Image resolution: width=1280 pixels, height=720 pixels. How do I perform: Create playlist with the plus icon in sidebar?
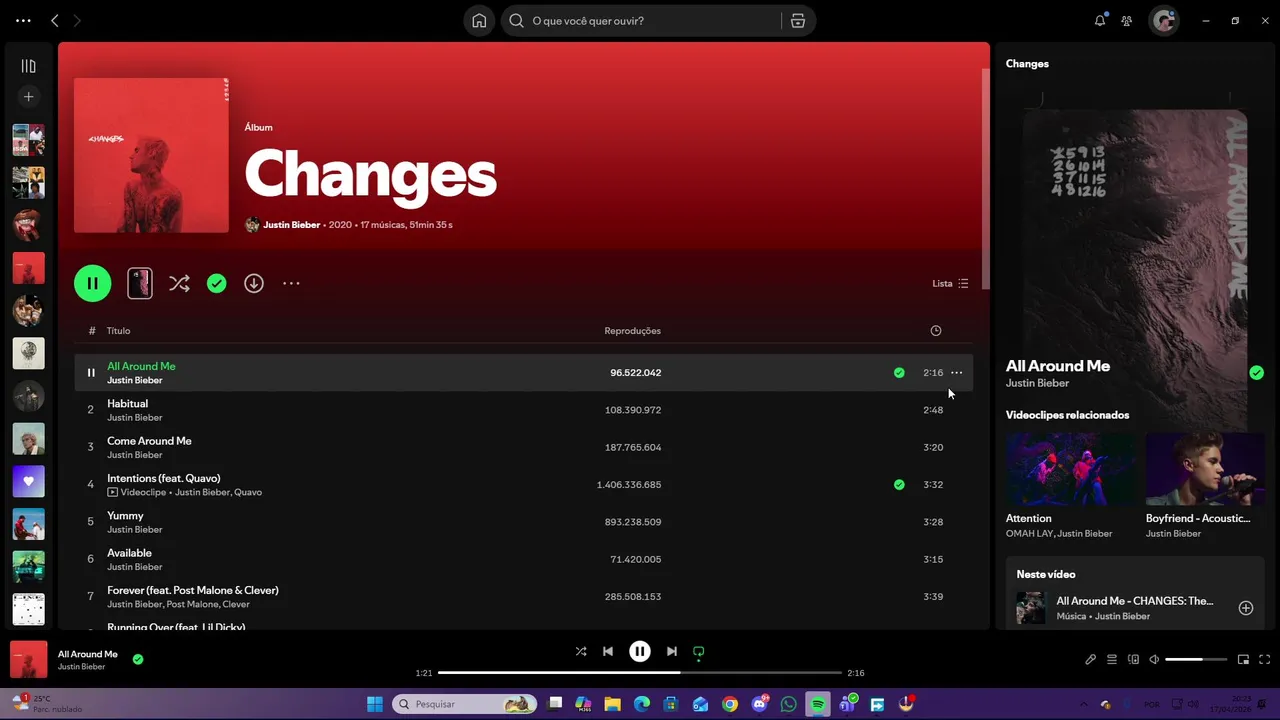(28, 97)
